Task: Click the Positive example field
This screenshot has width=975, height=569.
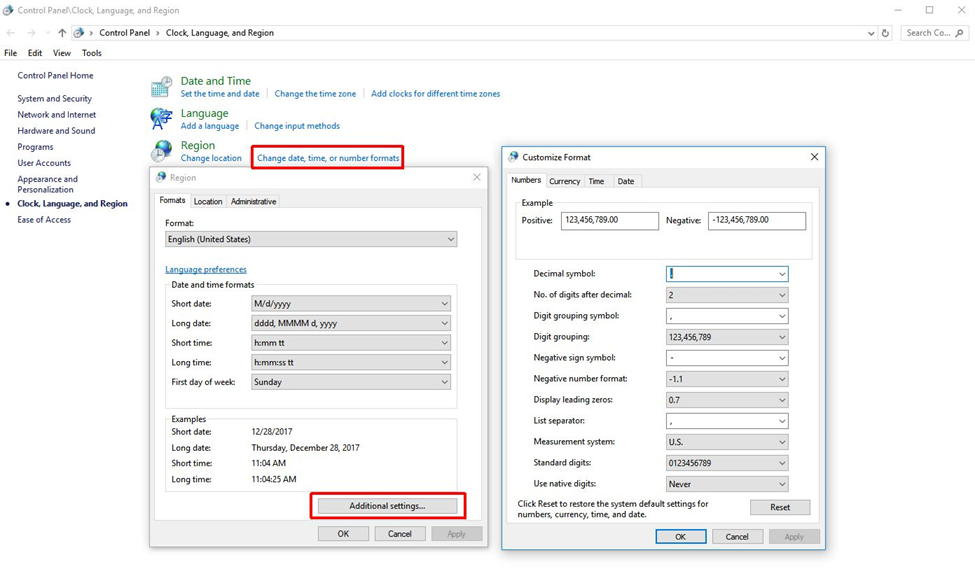Action: pyautogui.click(x=609, y=221)
